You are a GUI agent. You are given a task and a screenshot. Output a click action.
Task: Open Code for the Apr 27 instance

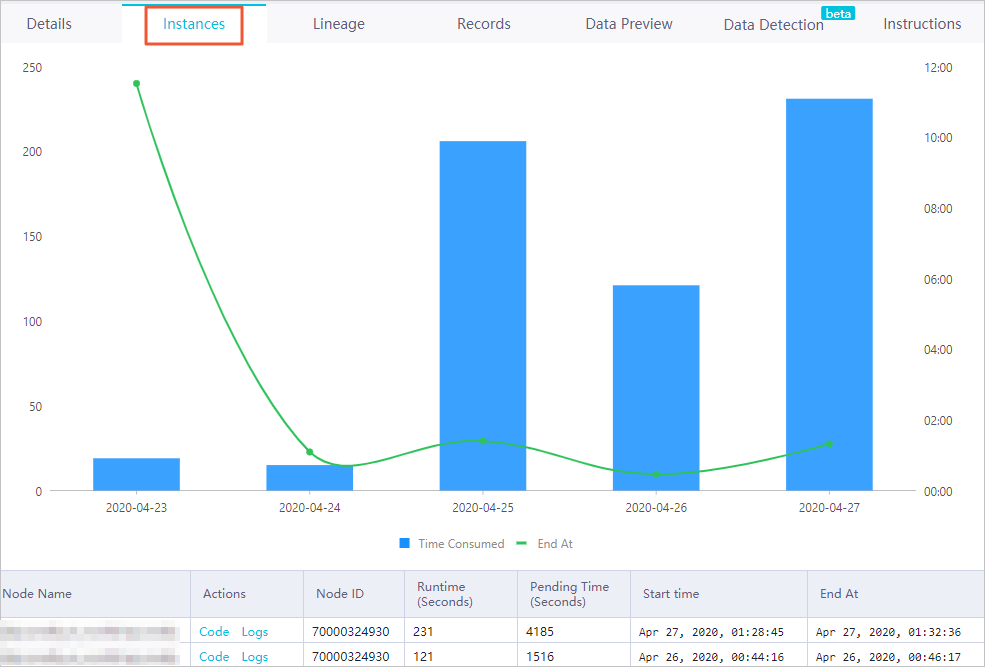214,632
